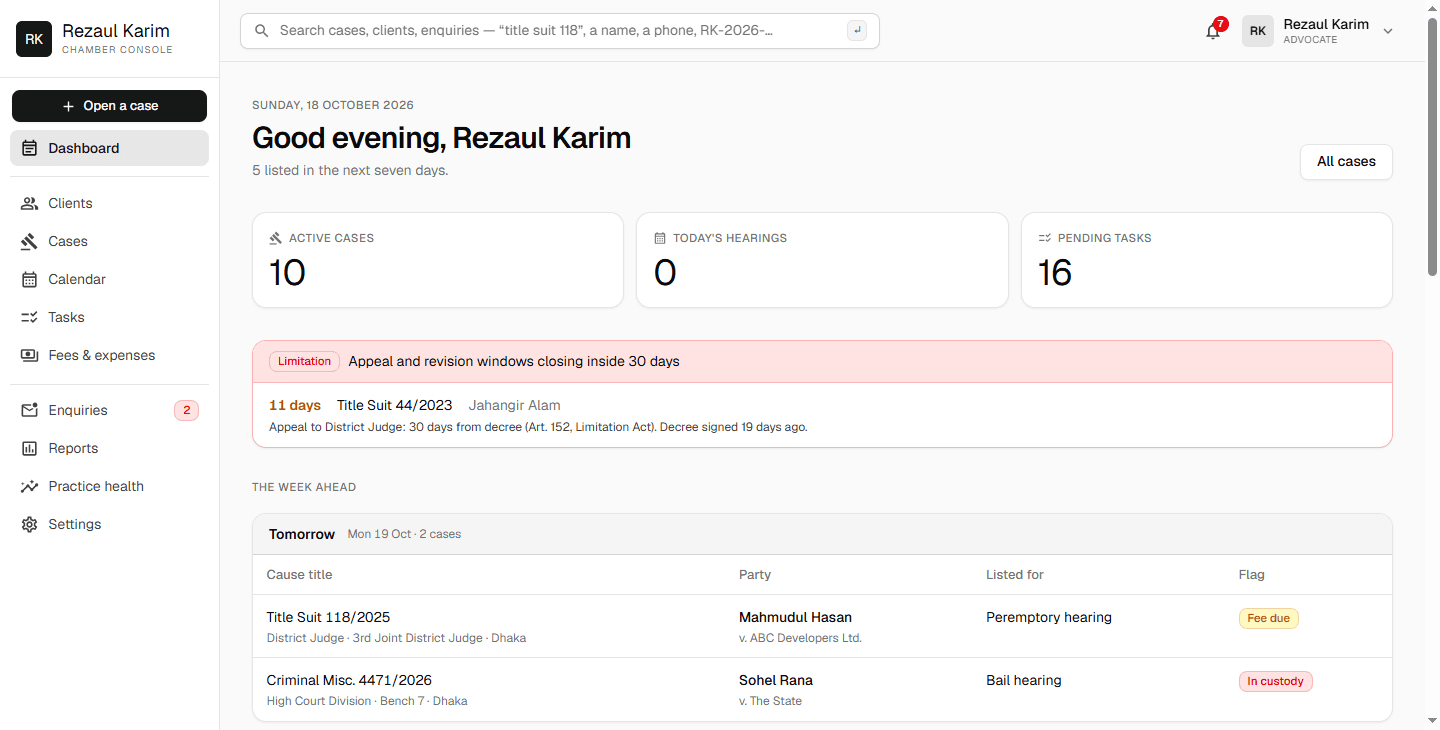Click the enter key icon in search
Viewport: 1440px width, 730px height.
[856, 31]
